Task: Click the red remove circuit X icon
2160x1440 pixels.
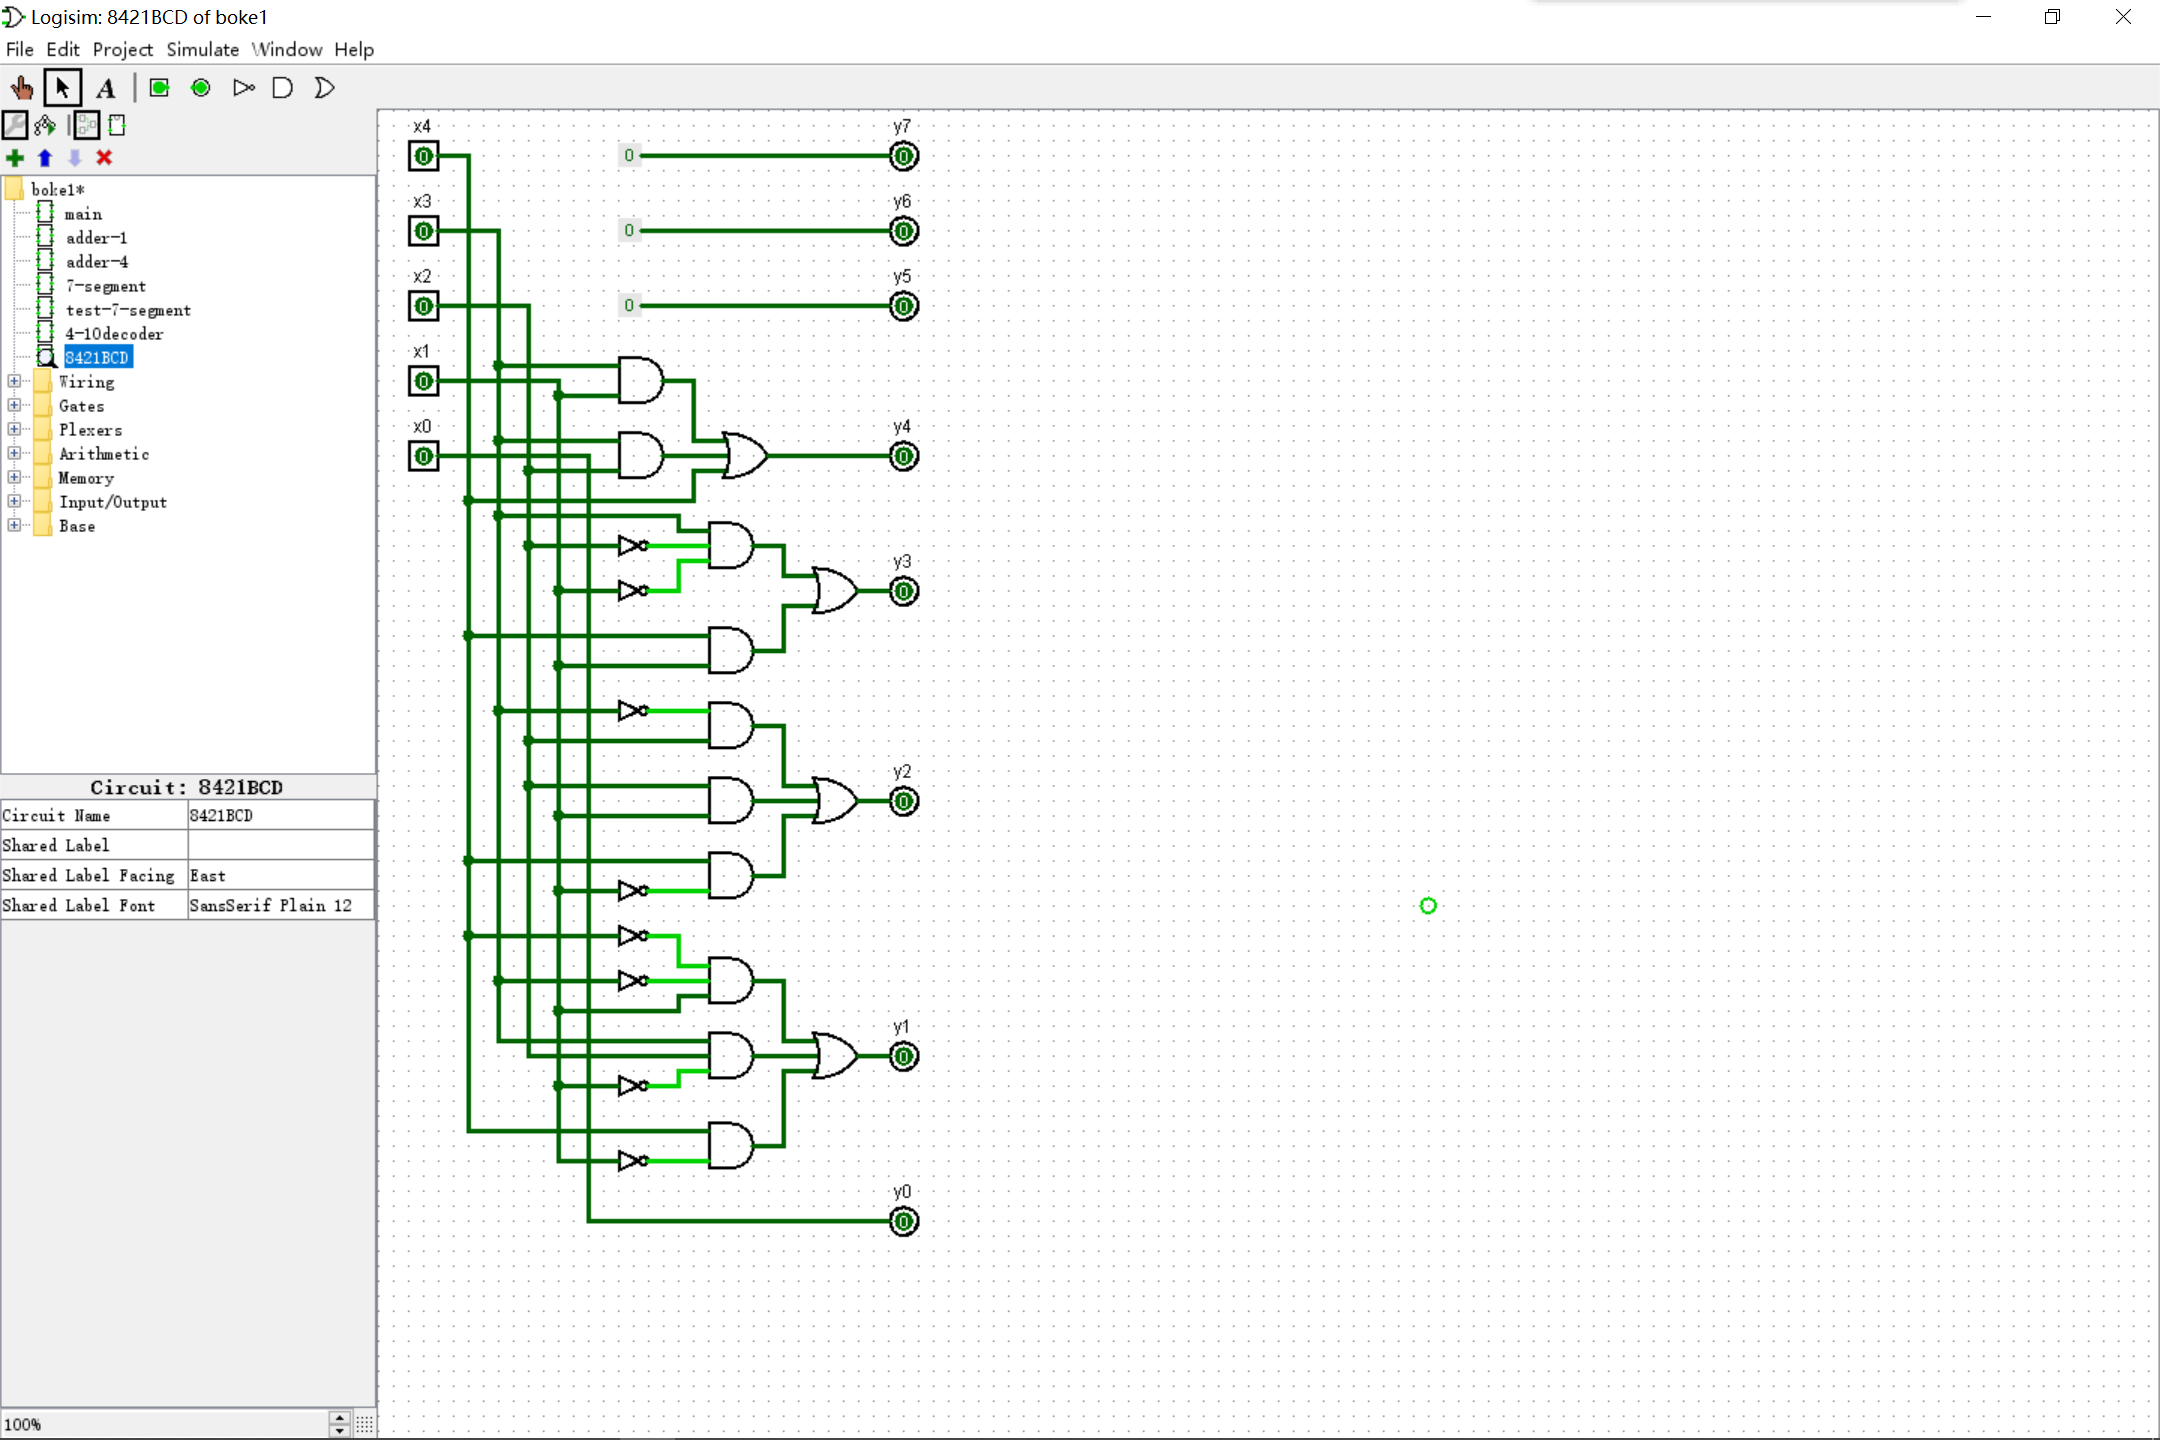Action: [104, 158]
